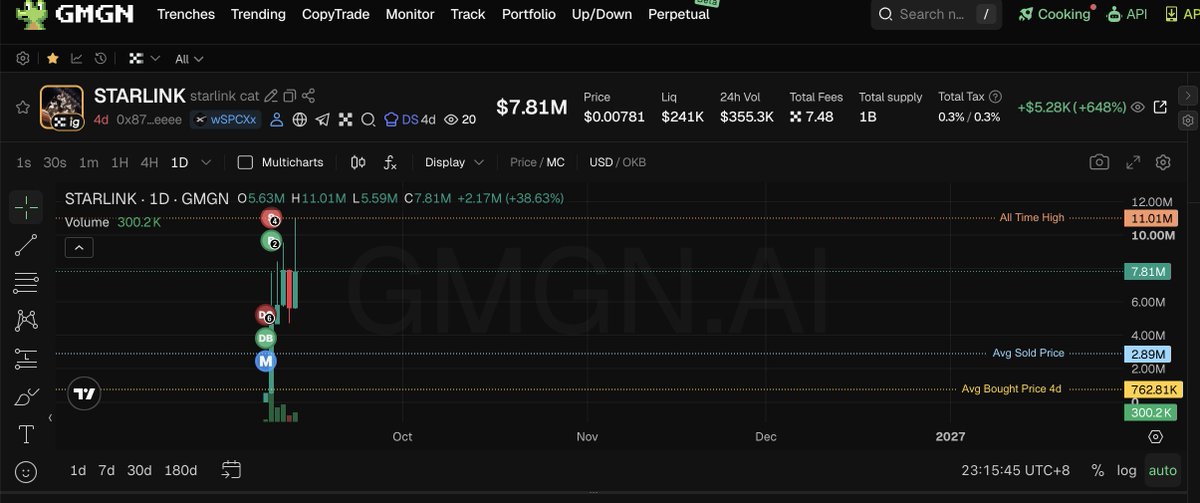This screenshot has width=1200, height=503.
Task: Open the fx indicators menu
Action: [390, 162]
